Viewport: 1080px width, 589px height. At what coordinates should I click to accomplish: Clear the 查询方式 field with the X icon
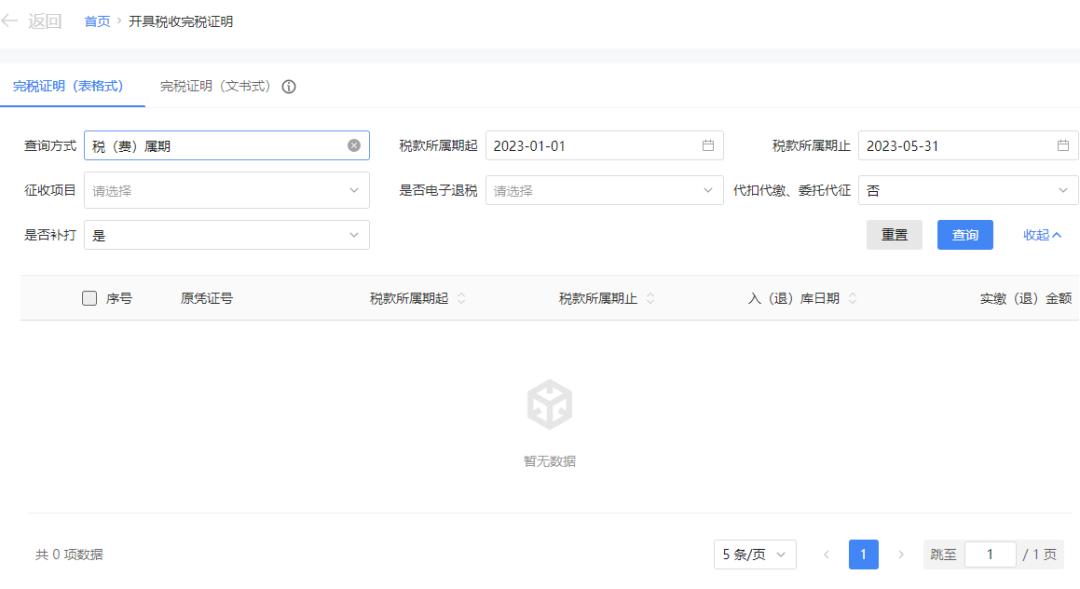354,146
